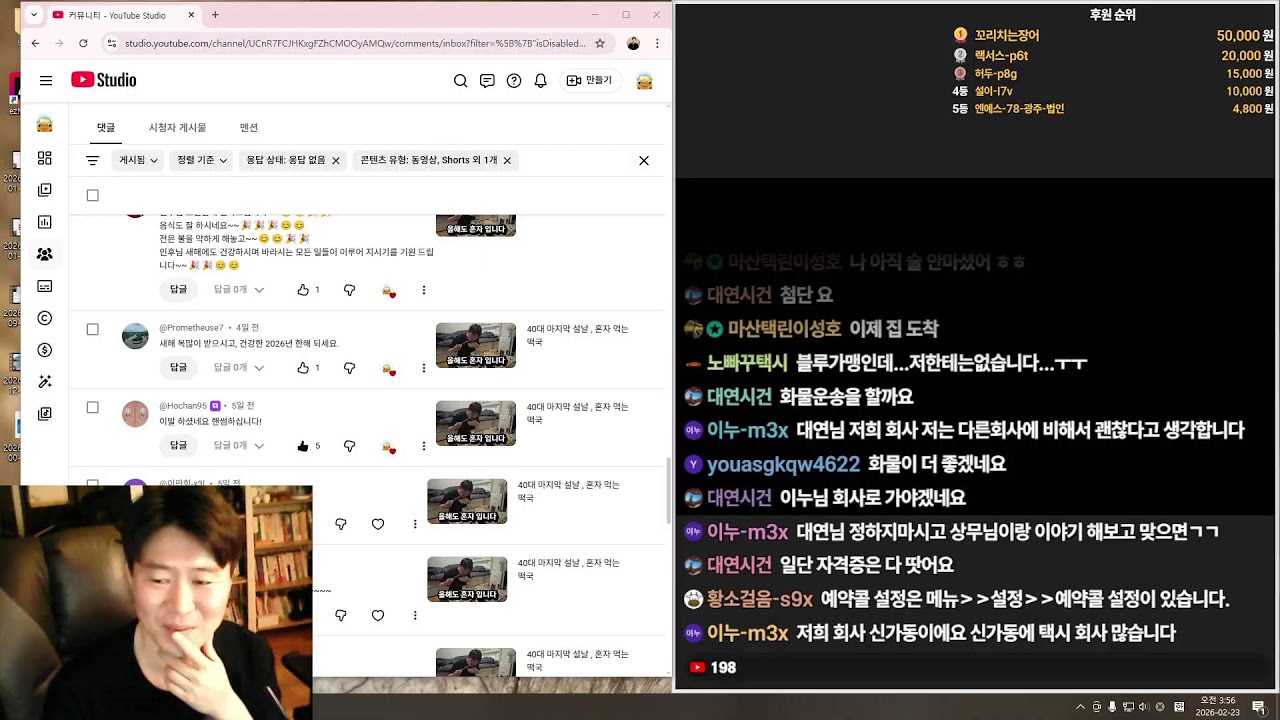Reload the page in Chrome
Screen dimensions: 1280x720
(83, 44)
